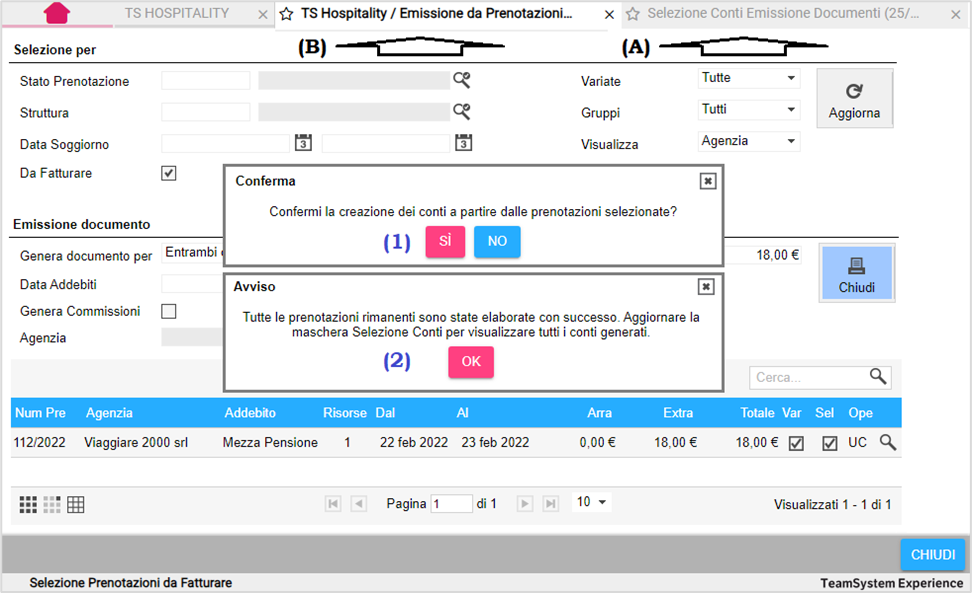Toggle the Var checkbox for booking 112/2022
The height and width of the screenshot is (593, 972).
tap(797, 443)
